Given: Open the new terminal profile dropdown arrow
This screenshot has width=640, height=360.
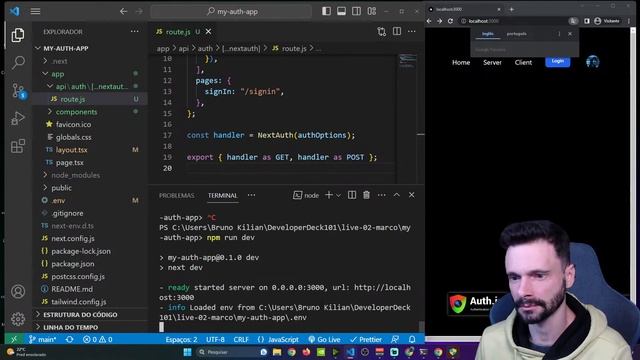Looking at the screenshot, I should click(338, 196).
